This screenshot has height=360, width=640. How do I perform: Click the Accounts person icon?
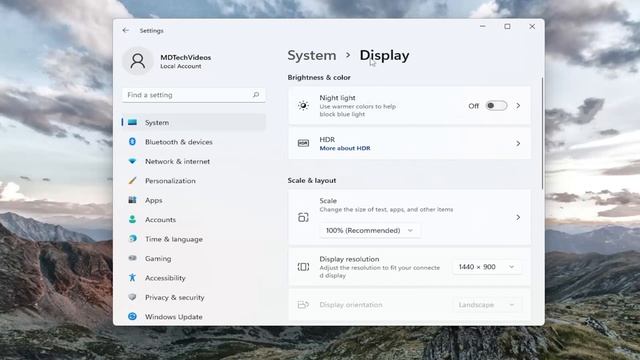tap(132, 220)
